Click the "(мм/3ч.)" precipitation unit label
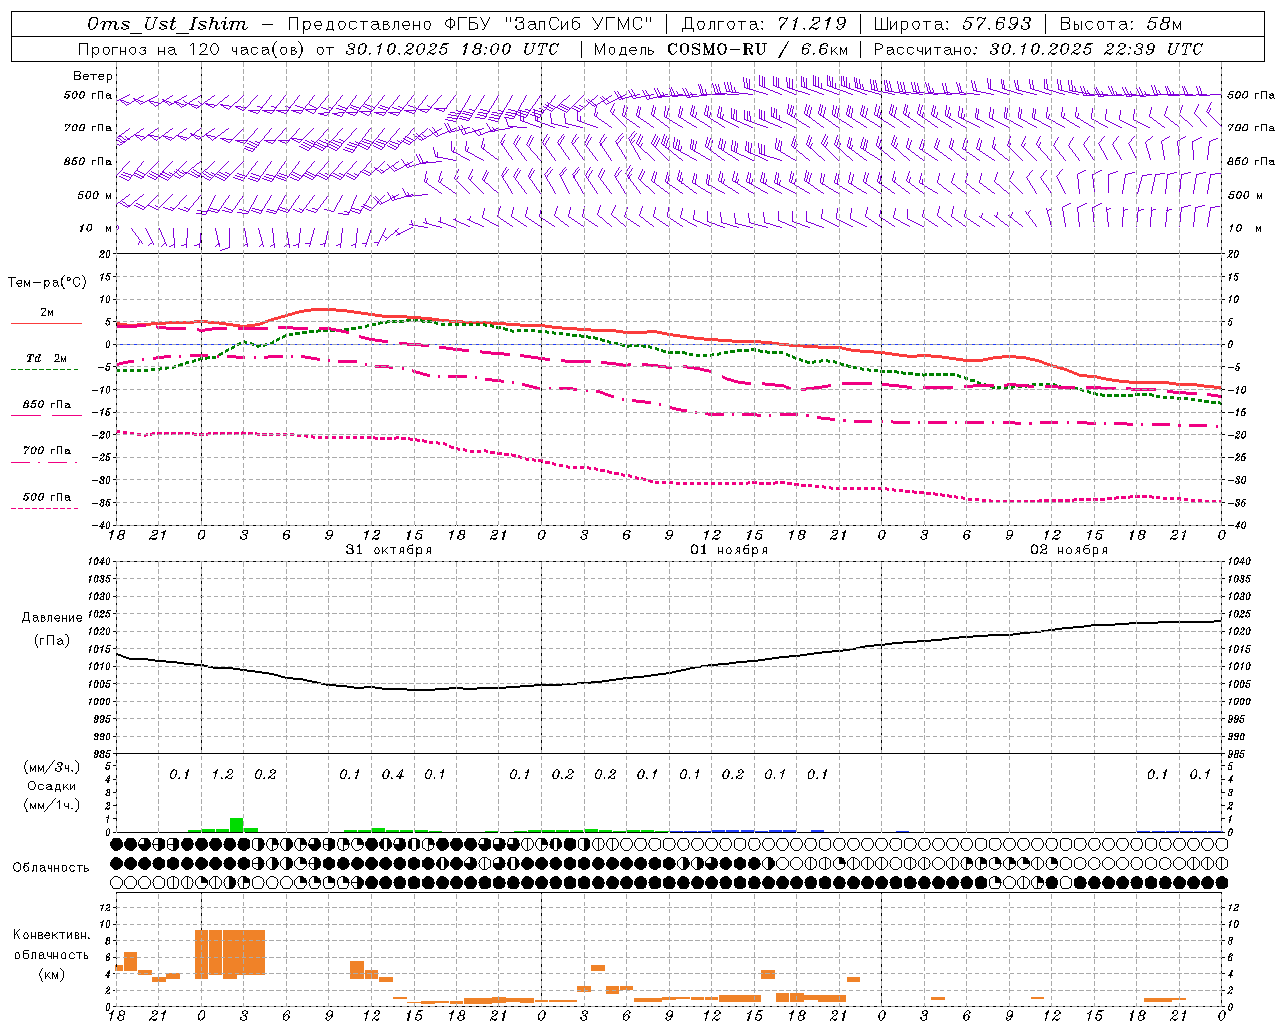The height and width of the screenshot is (1024, 1280). (x=52, y=767)
